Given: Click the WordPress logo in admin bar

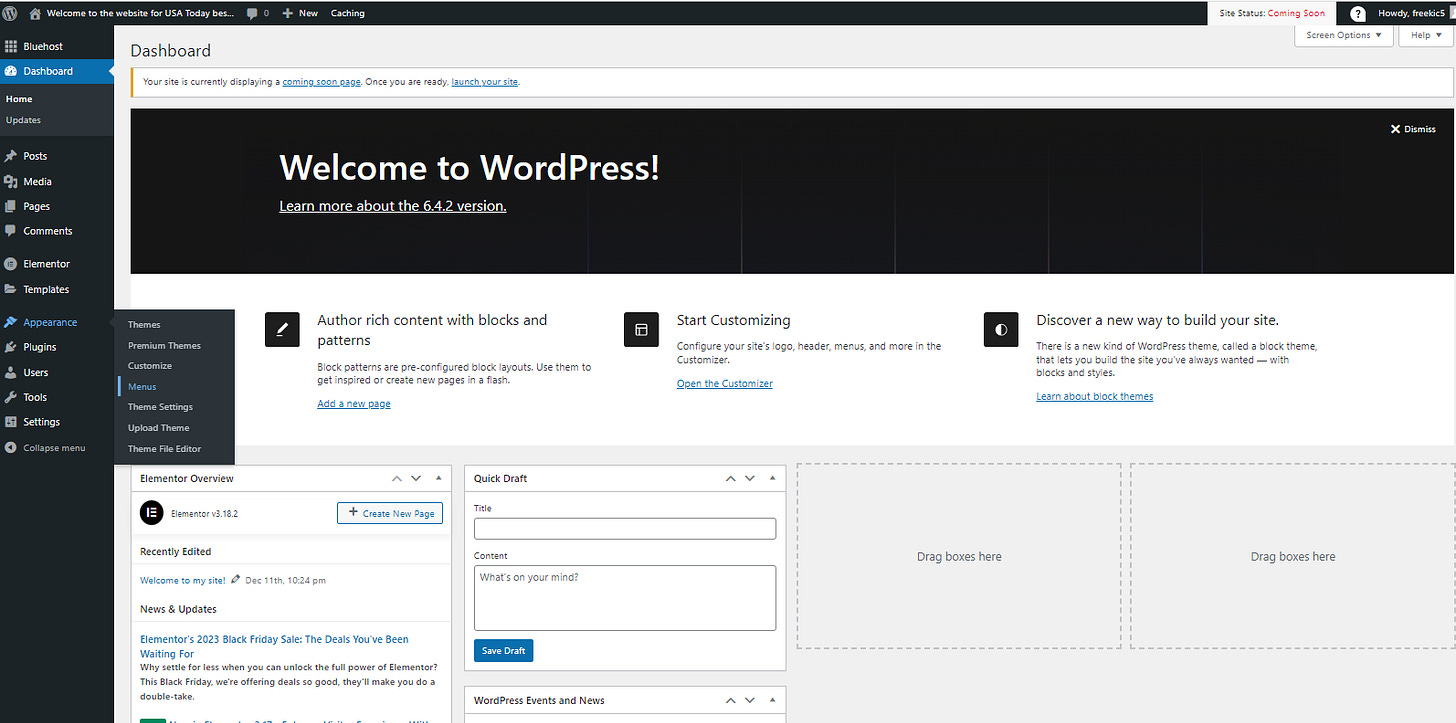Looking at the screenshot, I should click(x=10, y=13).
